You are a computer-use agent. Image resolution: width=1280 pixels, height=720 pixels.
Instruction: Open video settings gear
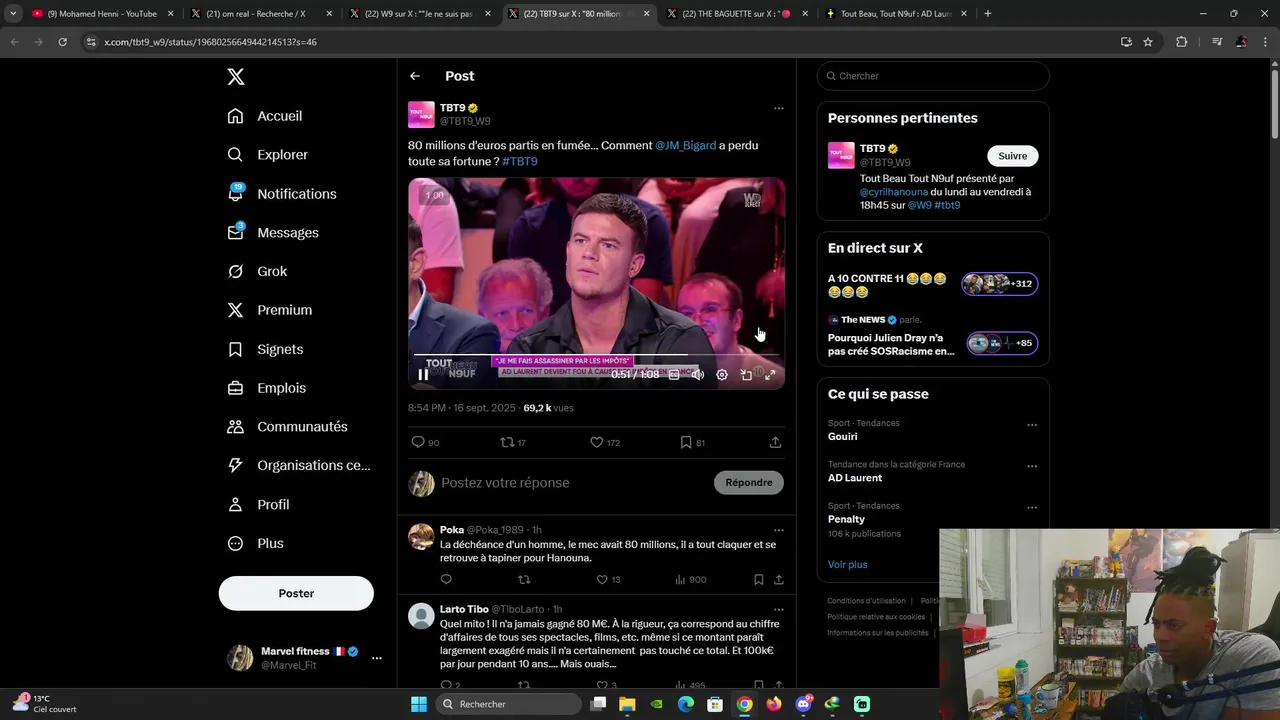click(722, 375)
